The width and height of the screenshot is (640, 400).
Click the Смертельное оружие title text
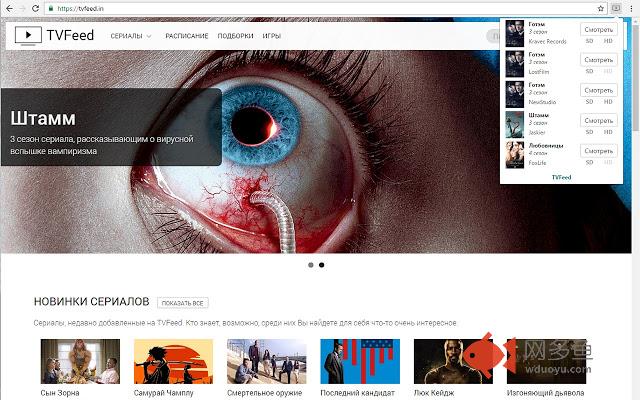[x=264, y=393]
